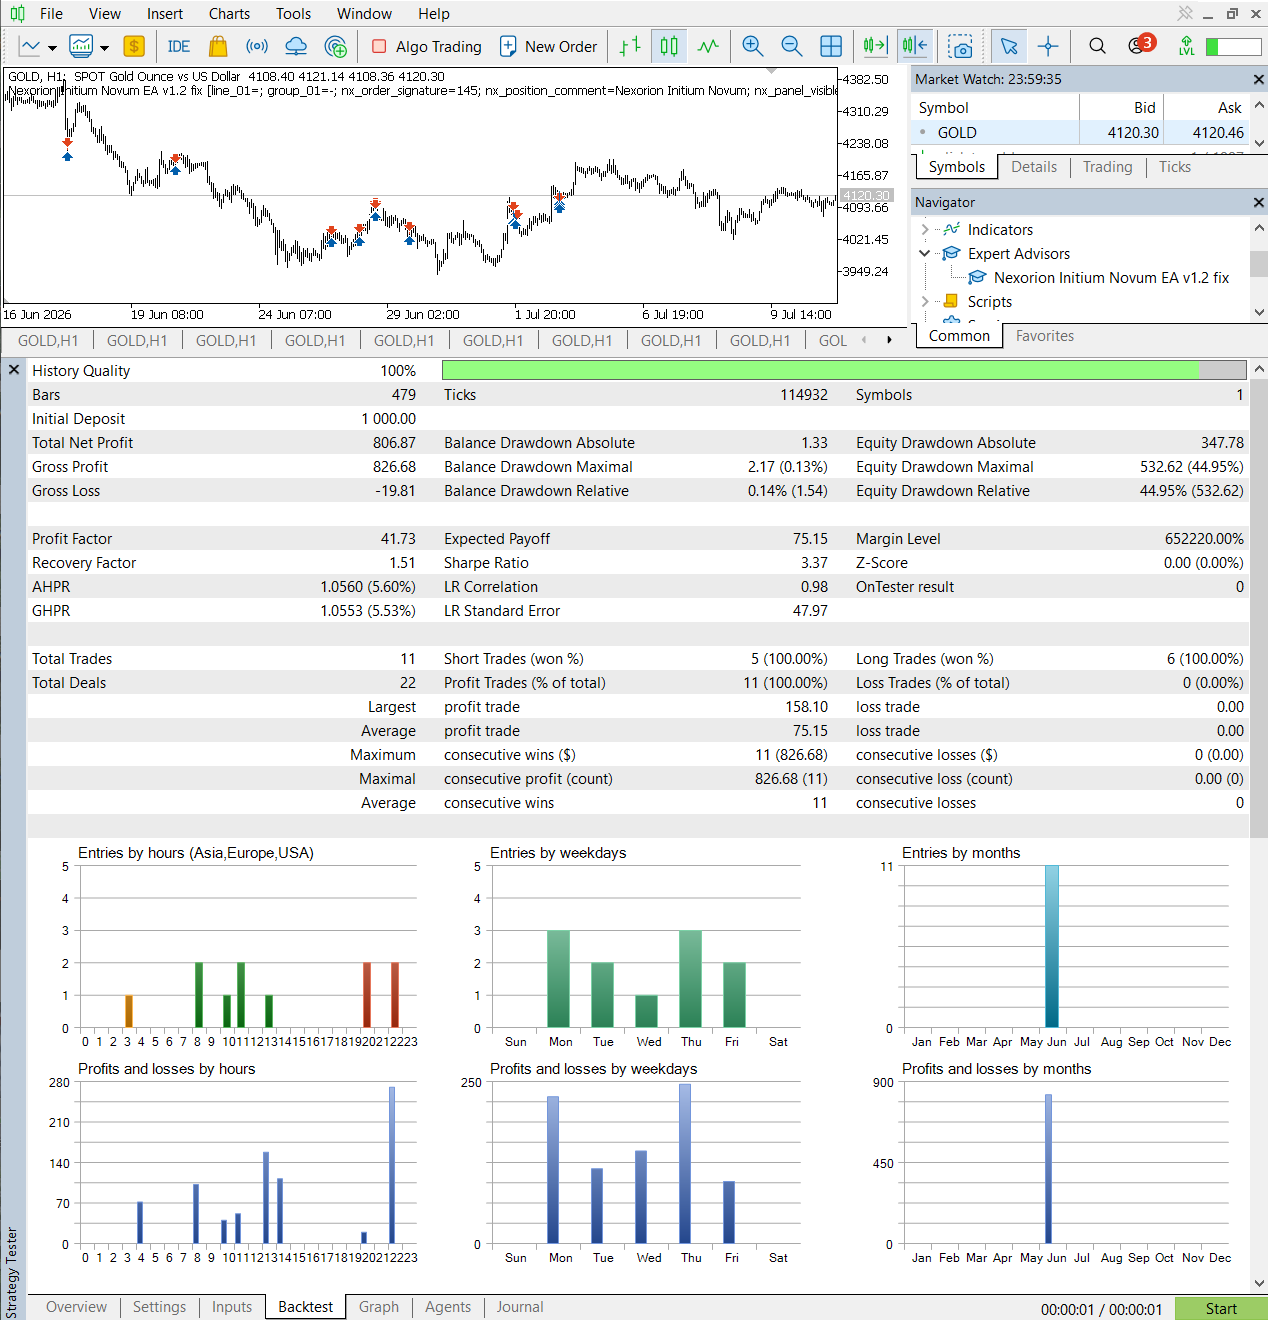The width and height of the screenshot is (1268, 1320).
Task: Open the Graph tab in Strategy Tester
Action: click(x=379, y=1307)
